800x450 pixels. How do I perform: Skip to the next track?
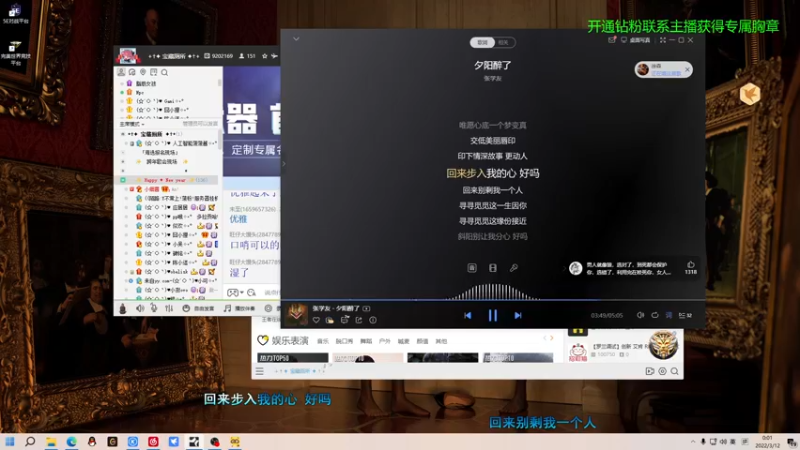(x=518, y=315)
